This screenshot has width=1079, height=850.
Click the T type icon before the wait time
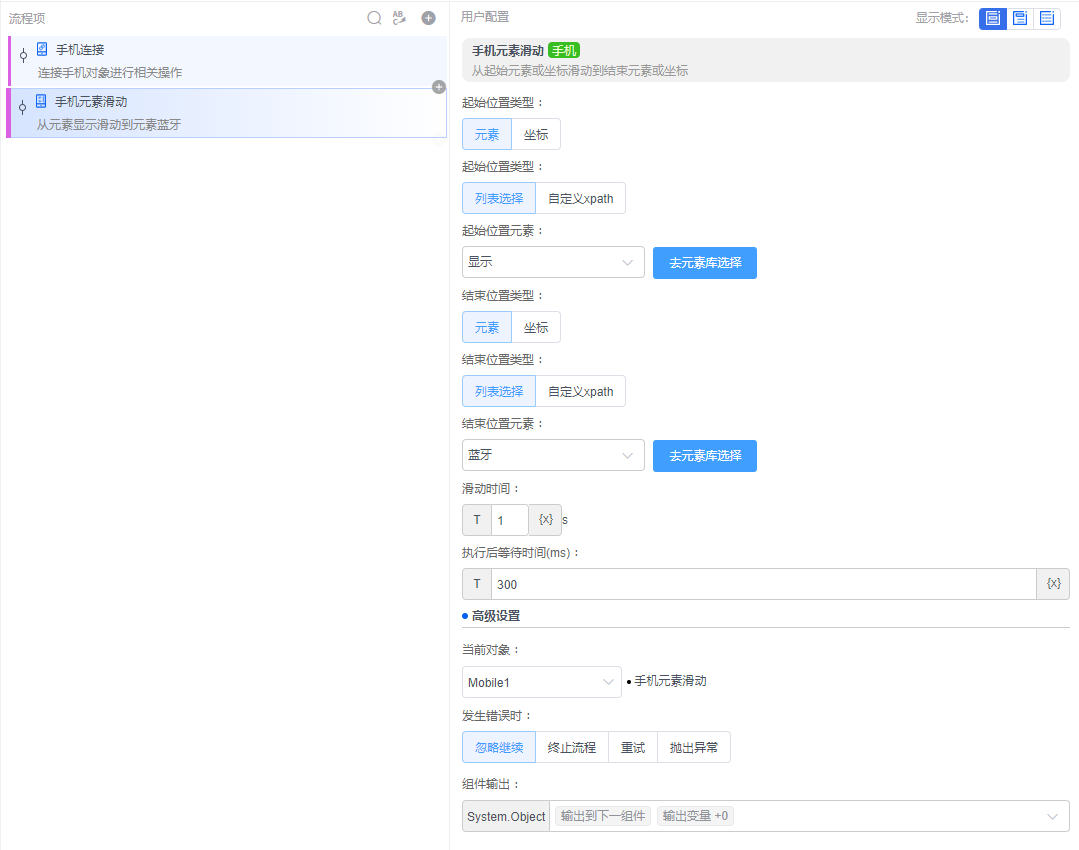coord(476,583)
